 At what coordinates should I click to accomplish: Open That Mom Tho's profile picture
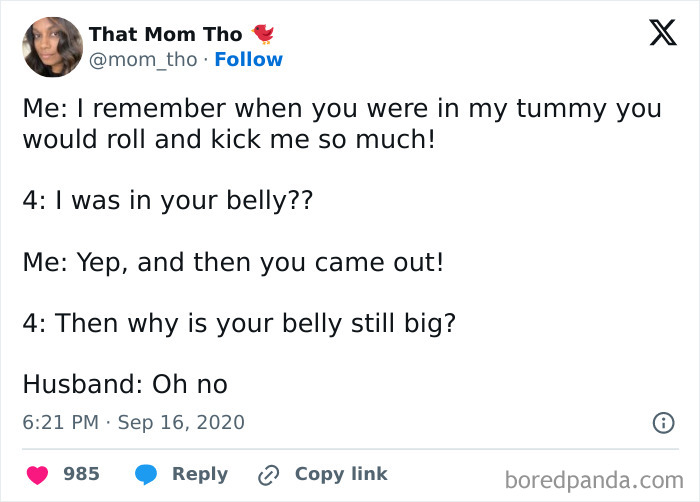[52, 47]
